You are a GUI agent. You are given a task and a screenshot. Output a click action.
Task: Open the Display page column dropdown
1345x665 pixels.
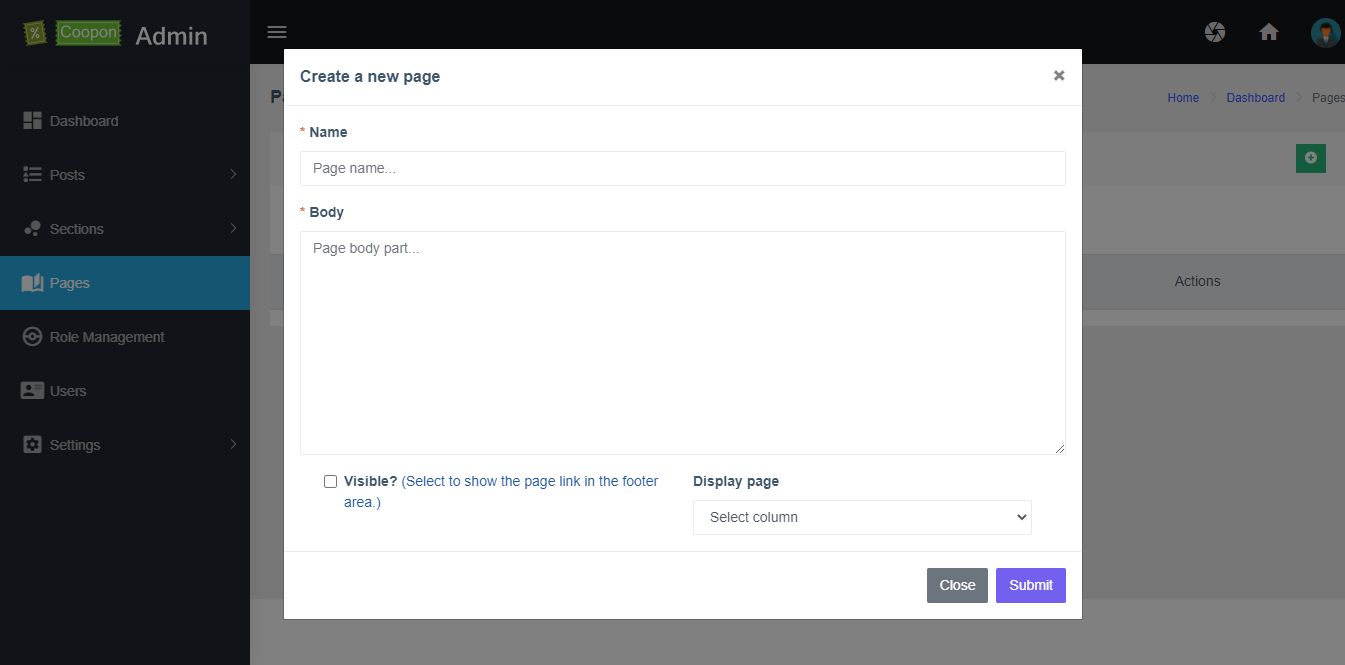[862, 517]
